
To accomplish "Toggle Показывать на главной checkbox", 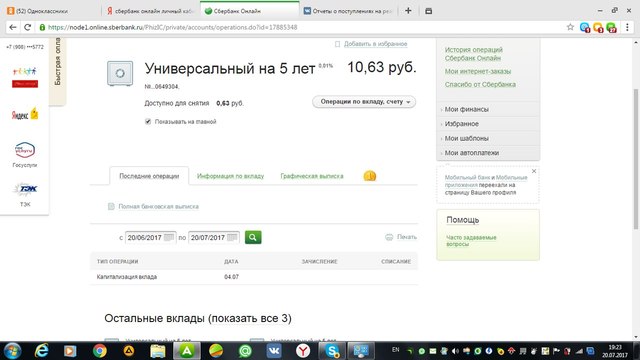I will (x=148, y=122).
